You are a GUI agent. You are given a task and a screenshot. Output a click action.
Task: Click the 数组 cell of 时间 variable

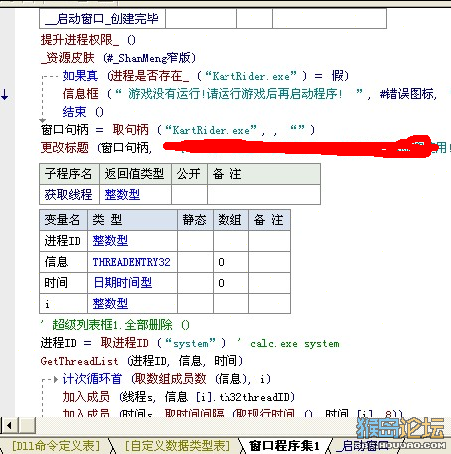231,283
